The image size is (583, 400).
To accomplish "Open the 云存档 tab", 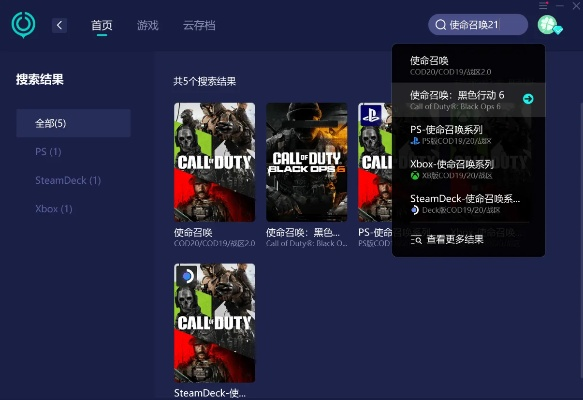I will pyautogui.click(x=199, y=25).
